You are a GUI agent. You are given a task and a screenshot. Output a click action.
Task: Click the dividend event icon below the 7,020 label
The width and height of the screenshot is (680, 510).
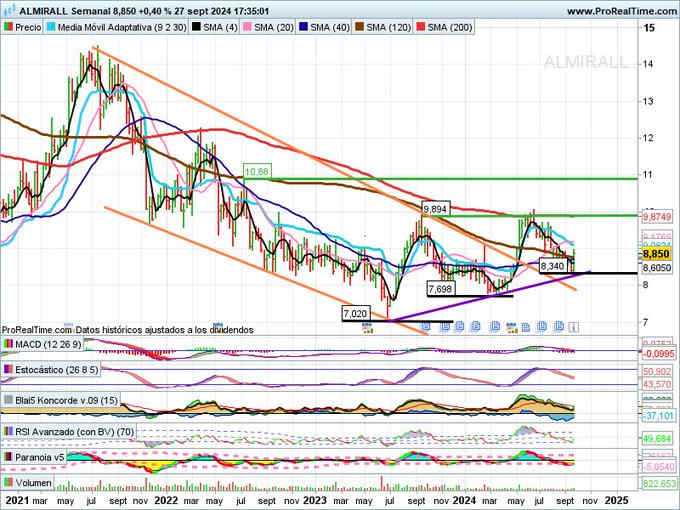click(368, 327)
